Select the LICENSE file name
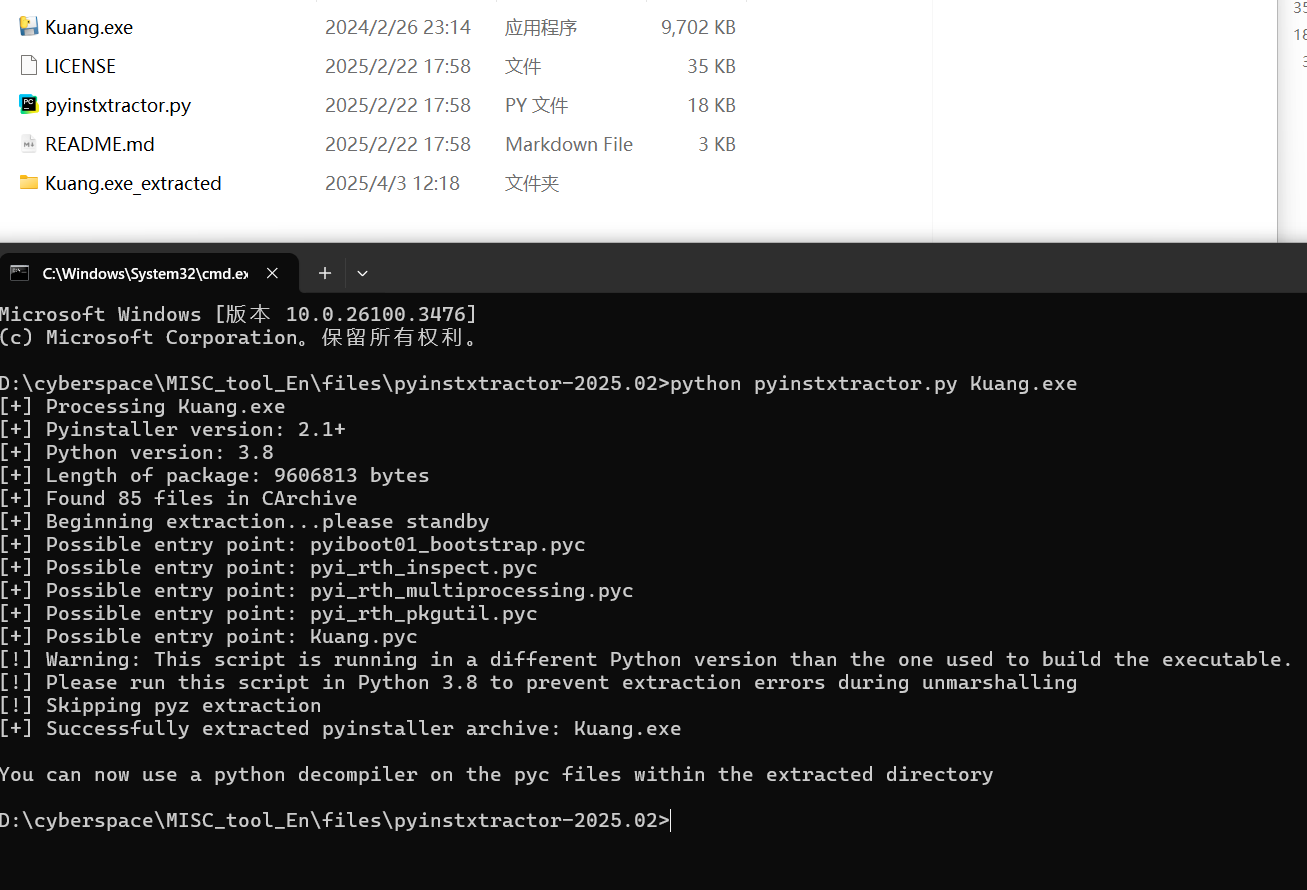 [80, 66]
